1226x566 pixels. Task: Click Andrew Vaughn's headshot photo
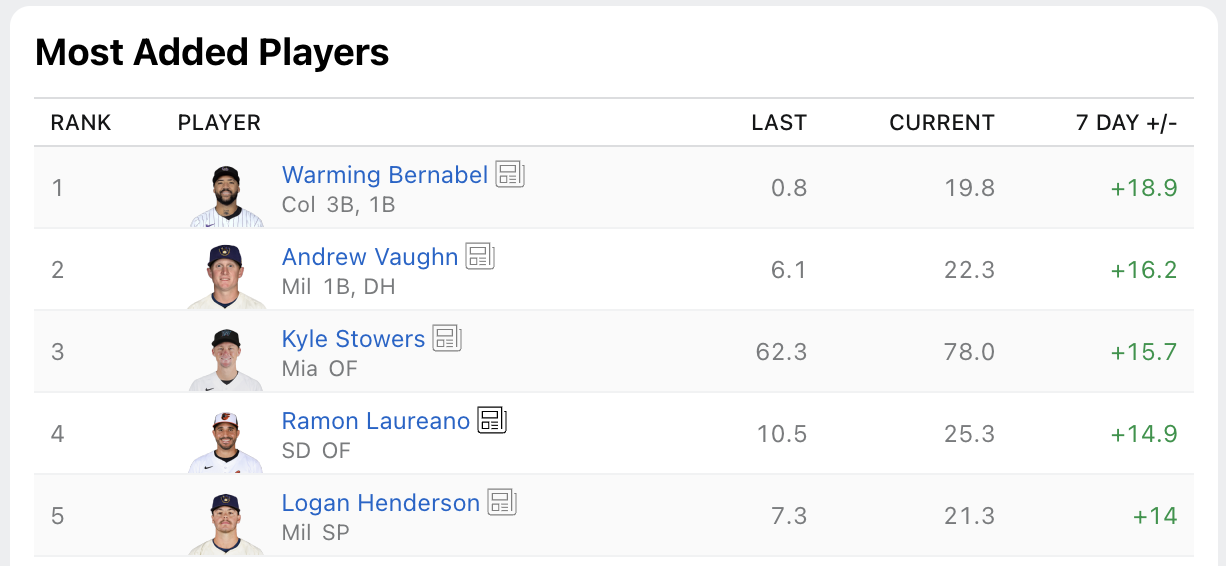pyautogui.click(x=227, y=277)
